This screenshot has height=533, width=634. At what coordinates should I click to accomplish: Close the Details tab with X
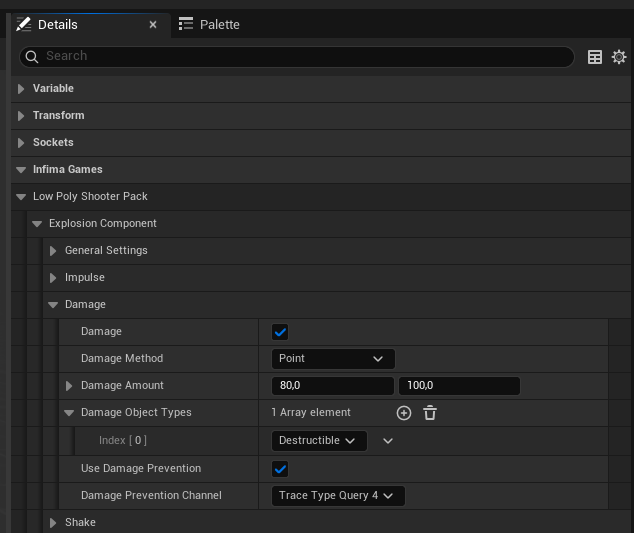(153, 25)
